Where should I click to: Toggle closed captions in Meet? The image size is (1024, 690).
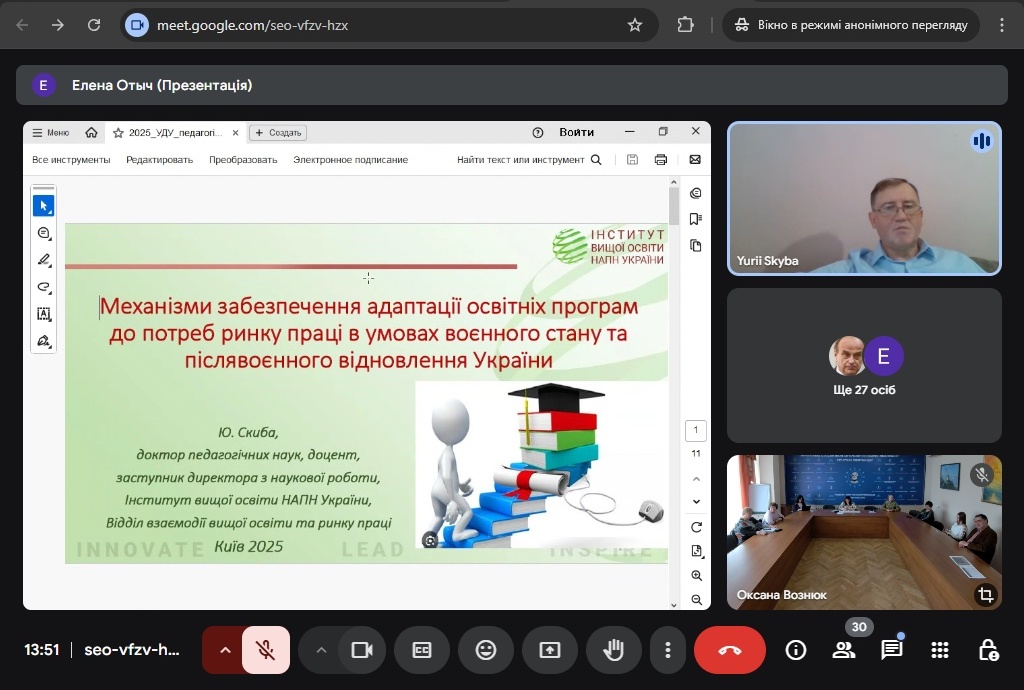click(422, 650)
